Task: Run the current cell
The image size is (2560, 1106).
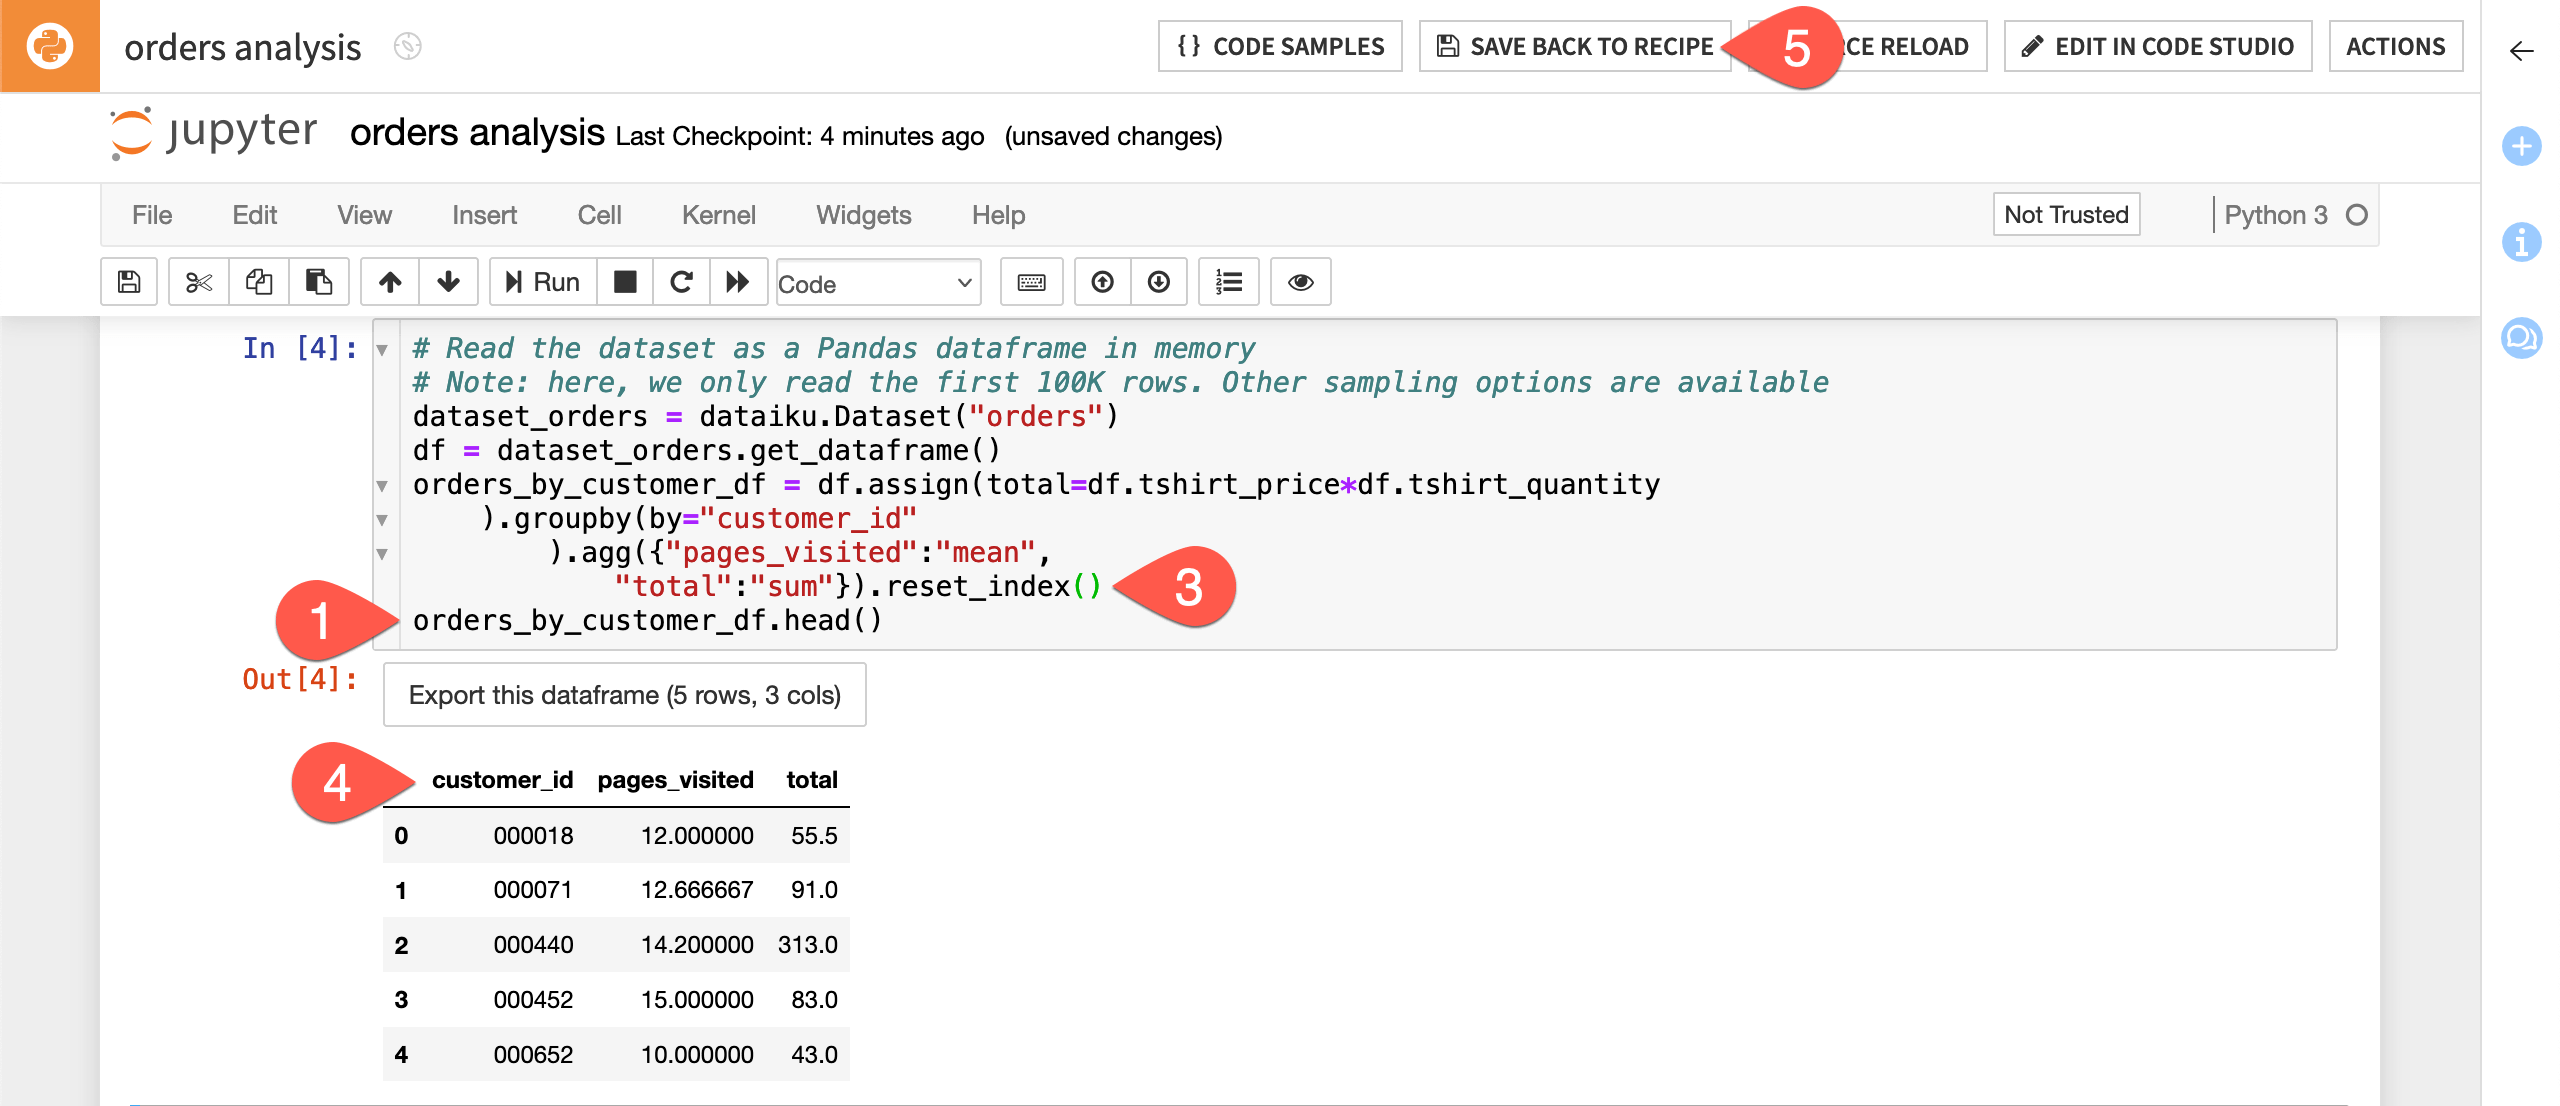Action: 540,282
